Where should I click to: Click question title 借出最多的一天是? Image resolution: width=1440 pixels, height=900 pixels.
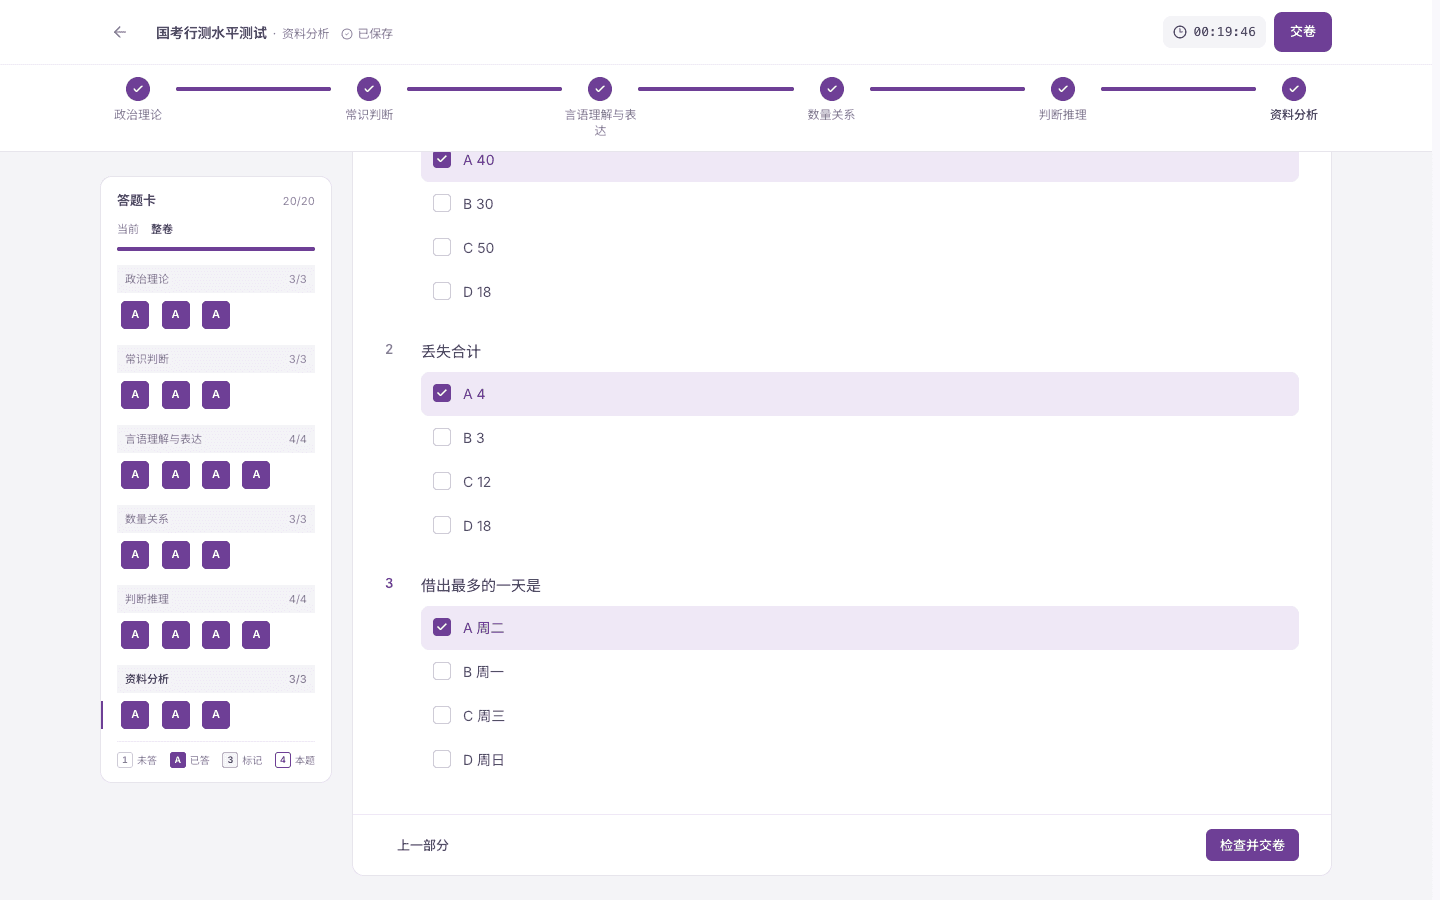[481, 585]
